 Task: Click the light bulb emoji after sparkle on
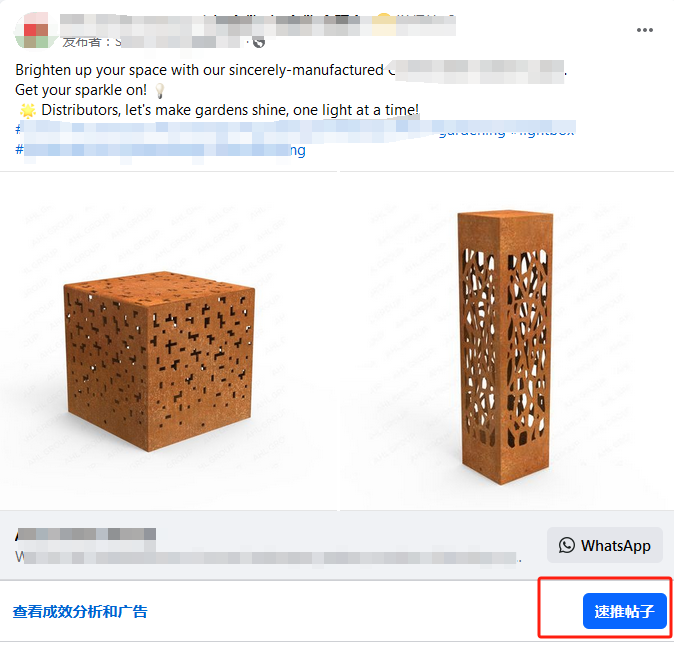pyautogui.click(x=159, y=90)
